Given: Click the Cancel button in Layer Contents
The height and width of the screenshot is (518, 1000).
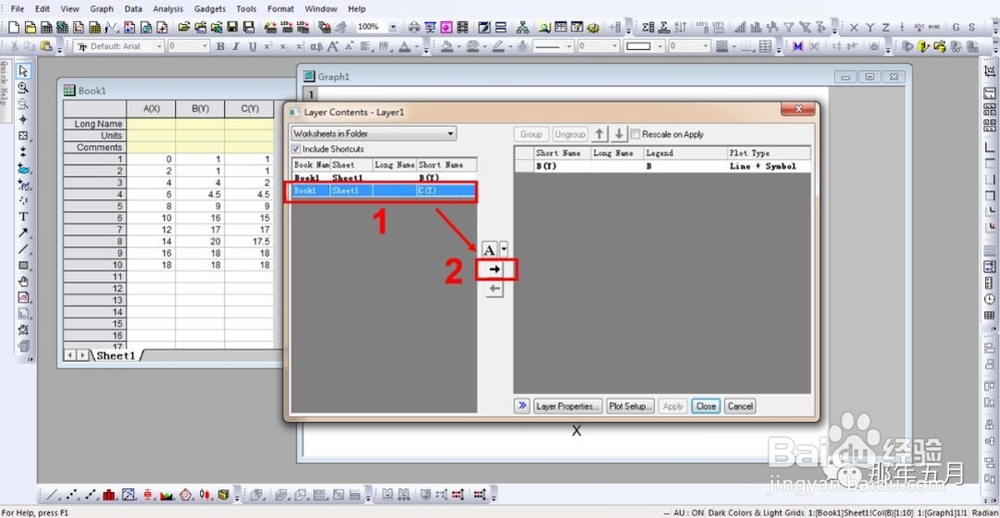Looking at the screenshot, I should [740, 406].
